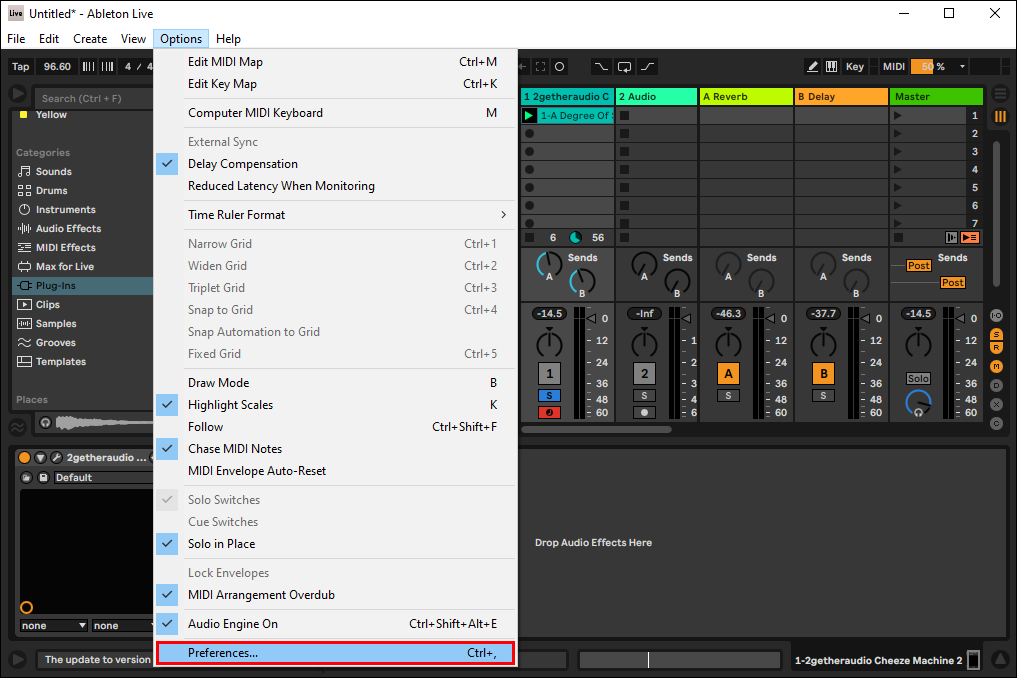The height and width of the screenshot is (678, 1017).
Task: Solo track 1 with S button
Action: (x=549, y=396)
